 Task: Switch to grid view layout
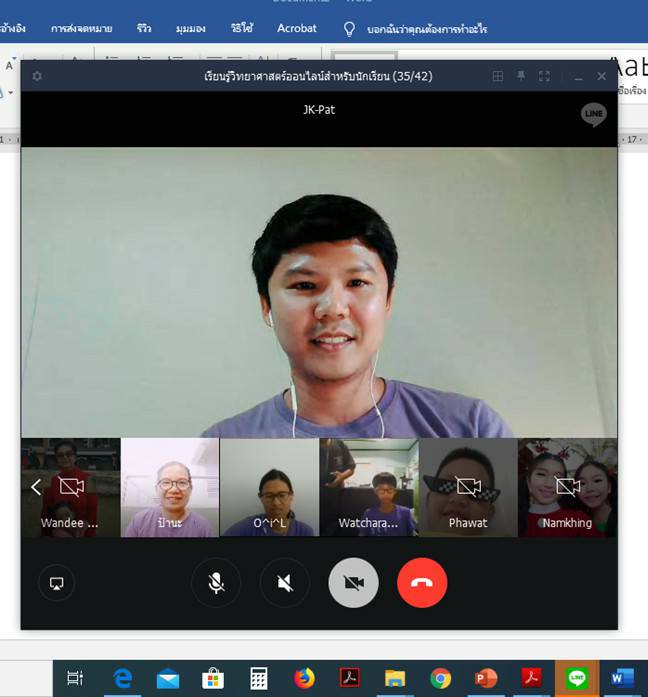[x=498, y=76]
